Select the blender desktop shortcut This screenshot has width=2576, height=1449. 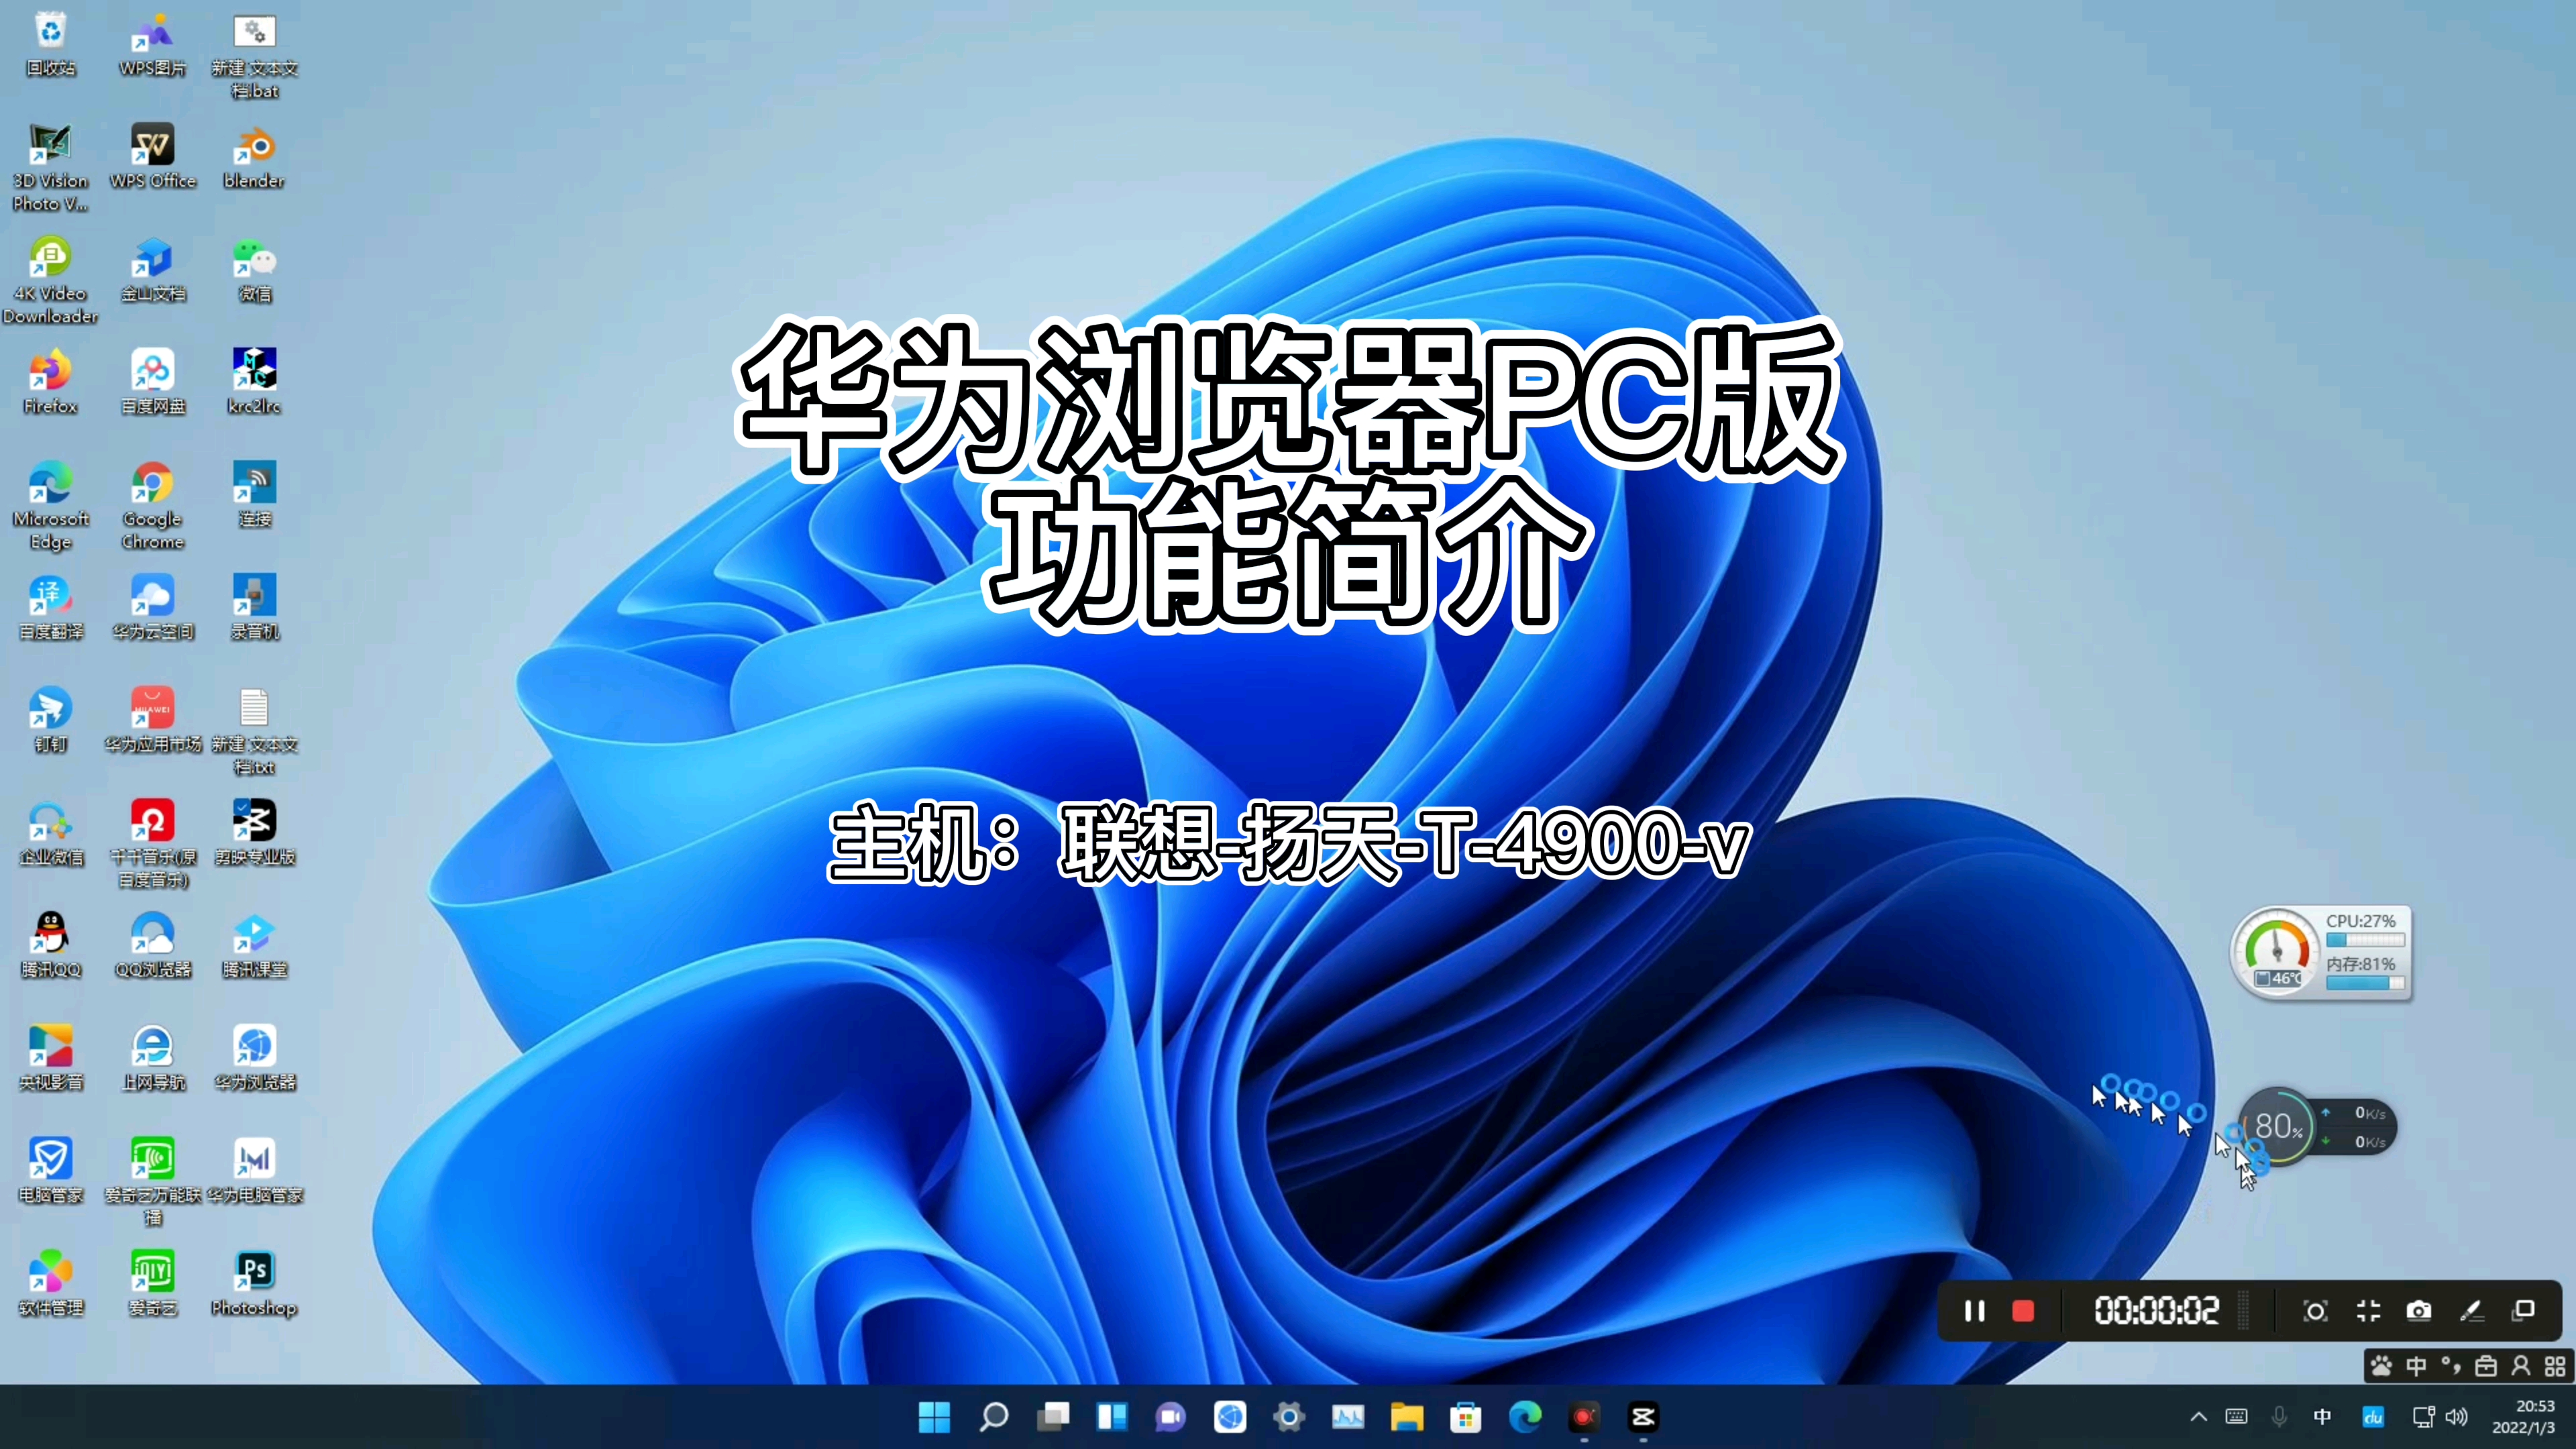click(x=254, y=157)
